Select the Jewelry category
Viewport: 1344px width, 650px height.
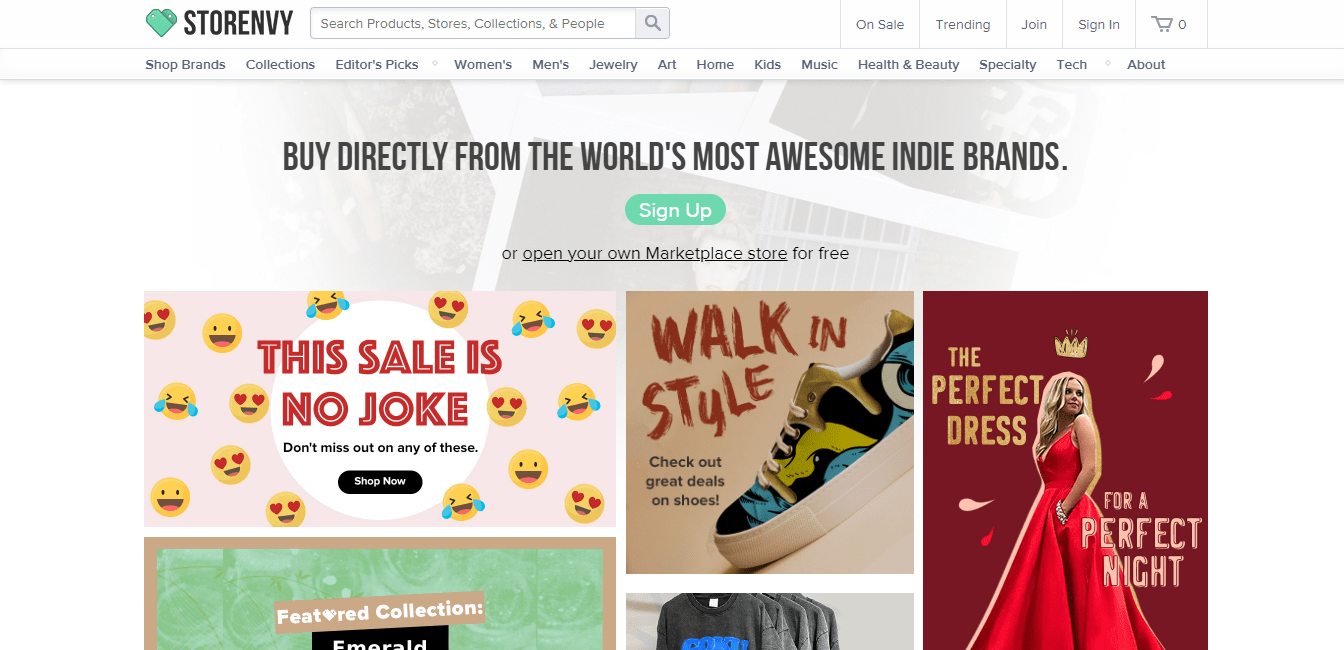(x=613, y=64)
